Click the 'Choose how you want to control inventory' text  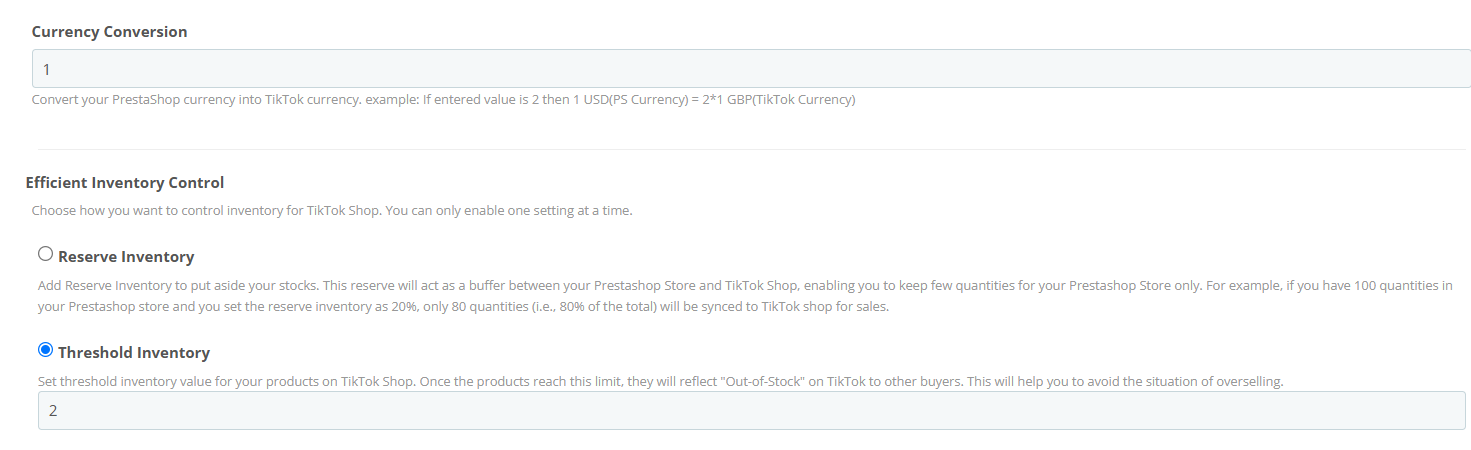[x=332, y=211]
